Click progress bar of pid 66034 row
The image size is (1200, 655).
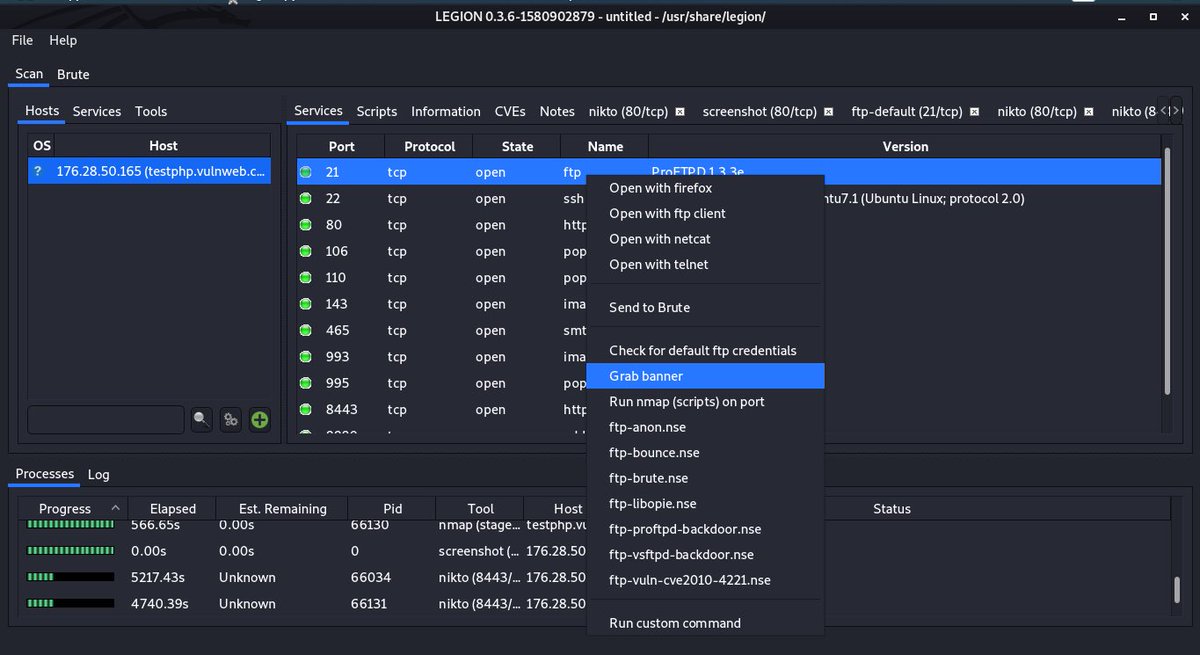coord(70,577)
